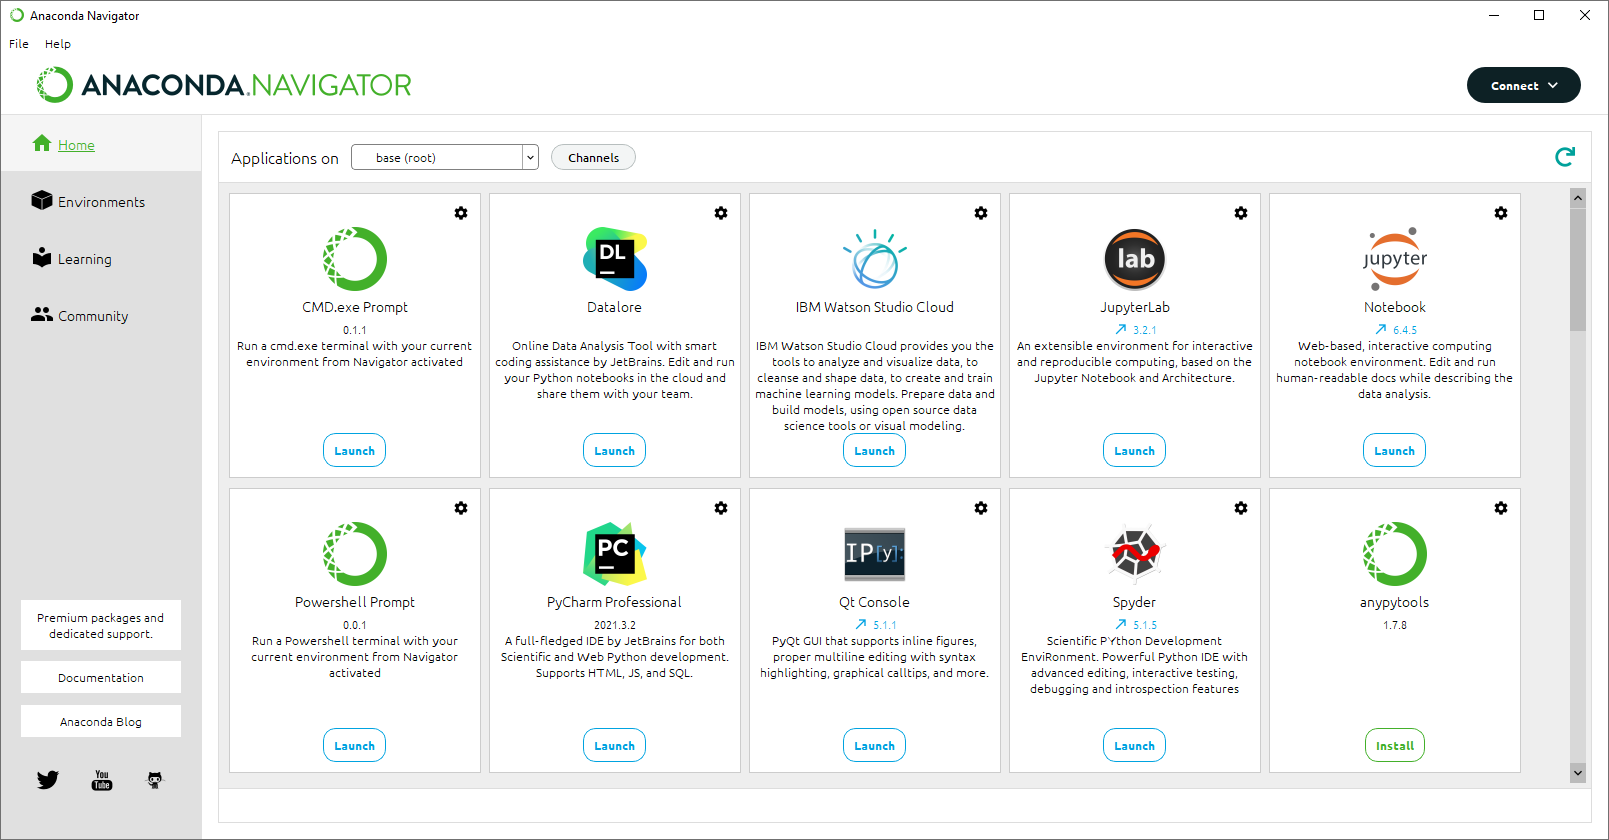Open settings gear on anypytools card
Image resolution: width=1609 pixels, height=840 pixels.
coord(1501,508)
